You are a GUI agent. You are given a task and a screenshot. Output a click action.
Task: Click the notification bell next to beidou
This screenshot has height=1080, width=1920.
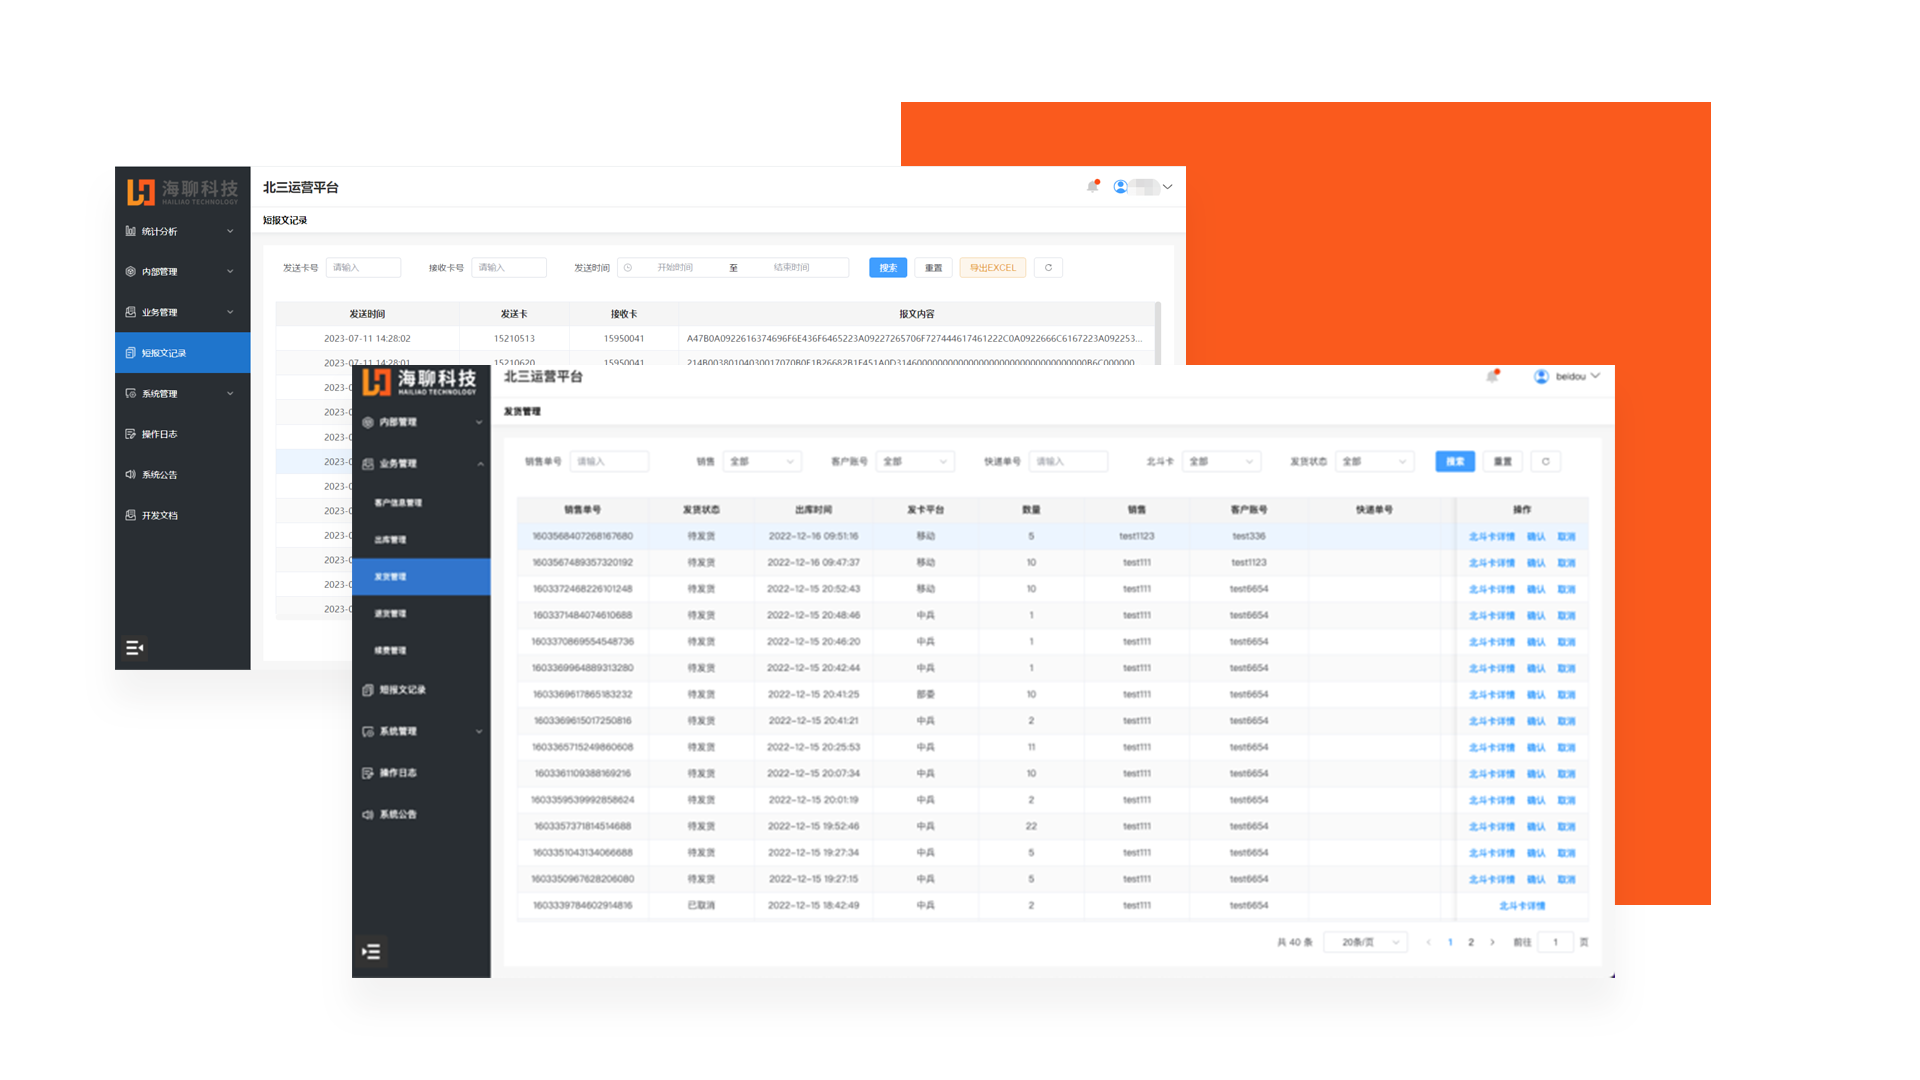pos(1492,376)
